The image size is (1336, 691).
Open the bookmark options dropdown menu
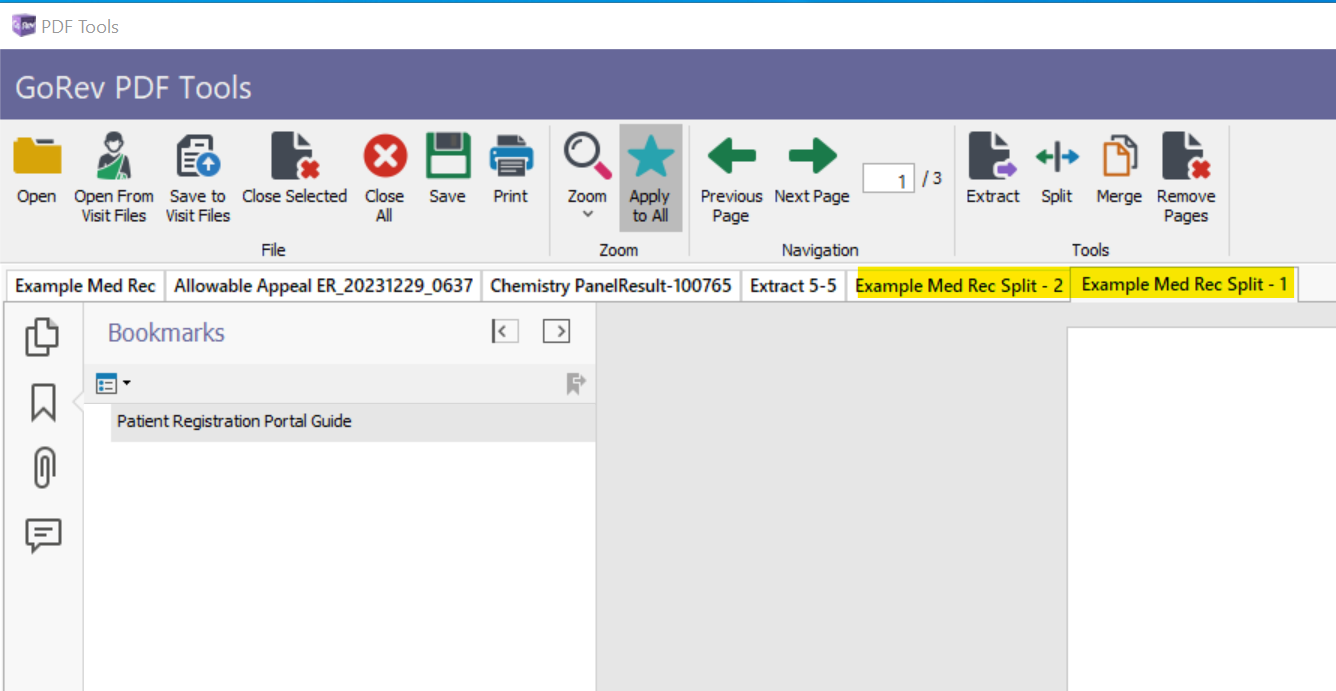pyautogui.click(x=113, y=383)
